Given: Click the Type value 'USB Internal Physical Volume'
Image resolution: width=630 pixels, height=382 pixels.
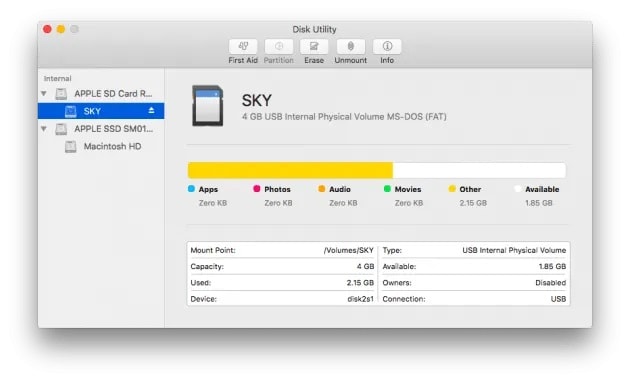Looking at the screenshot, I should (x=514, y=250).
